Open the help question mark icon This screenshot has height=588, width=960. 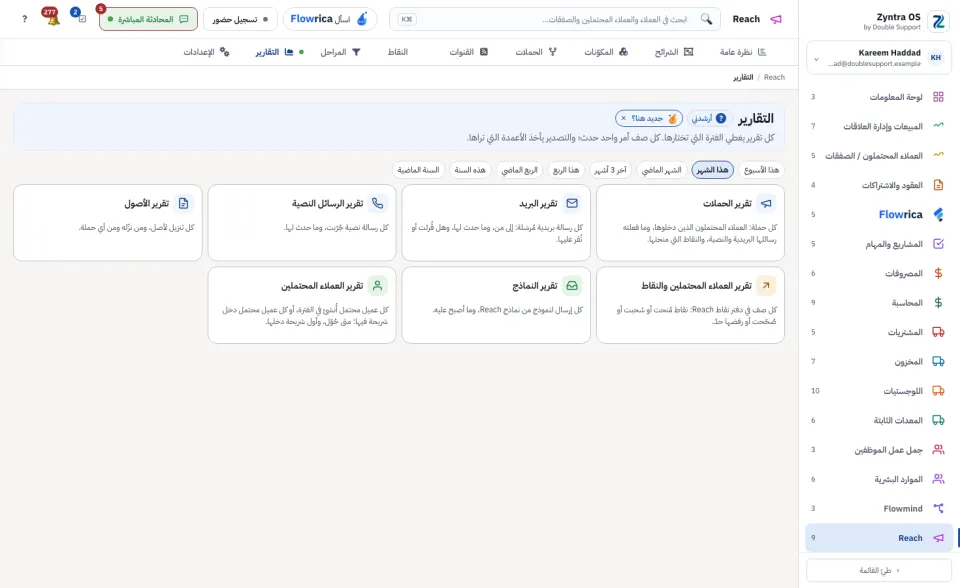(24, 19)
